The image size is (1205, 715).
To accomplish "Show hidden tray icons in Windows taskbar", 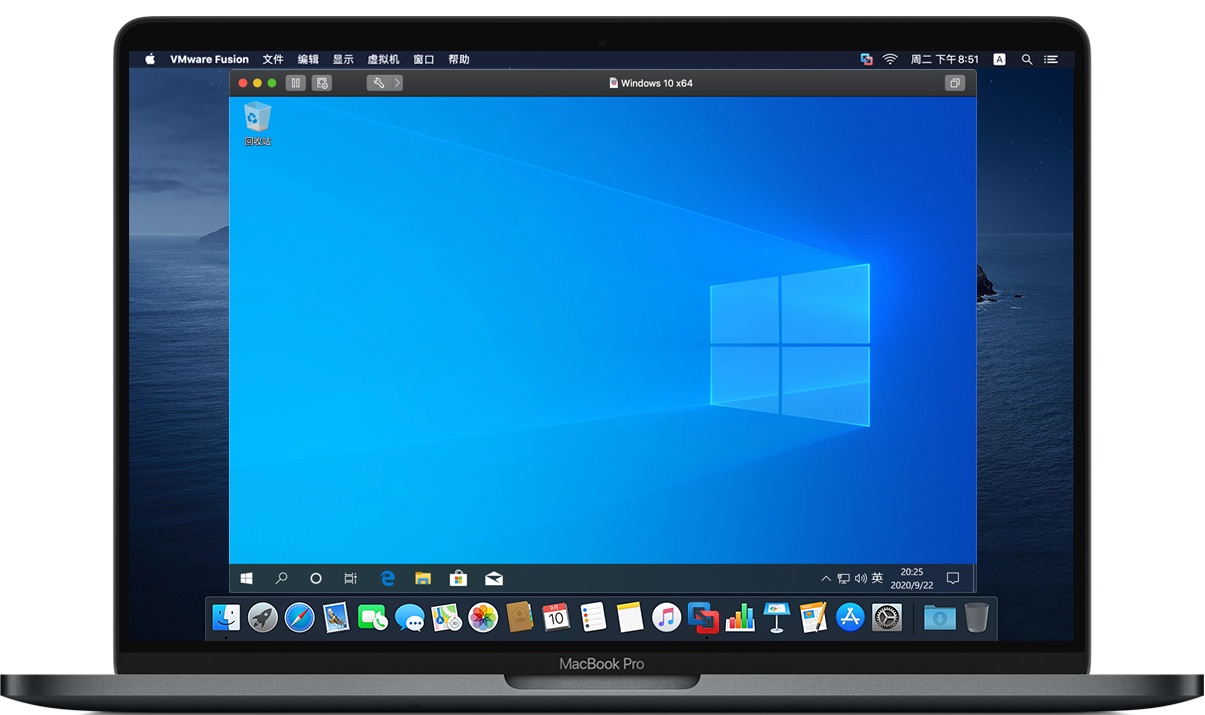I will [825, 578].
